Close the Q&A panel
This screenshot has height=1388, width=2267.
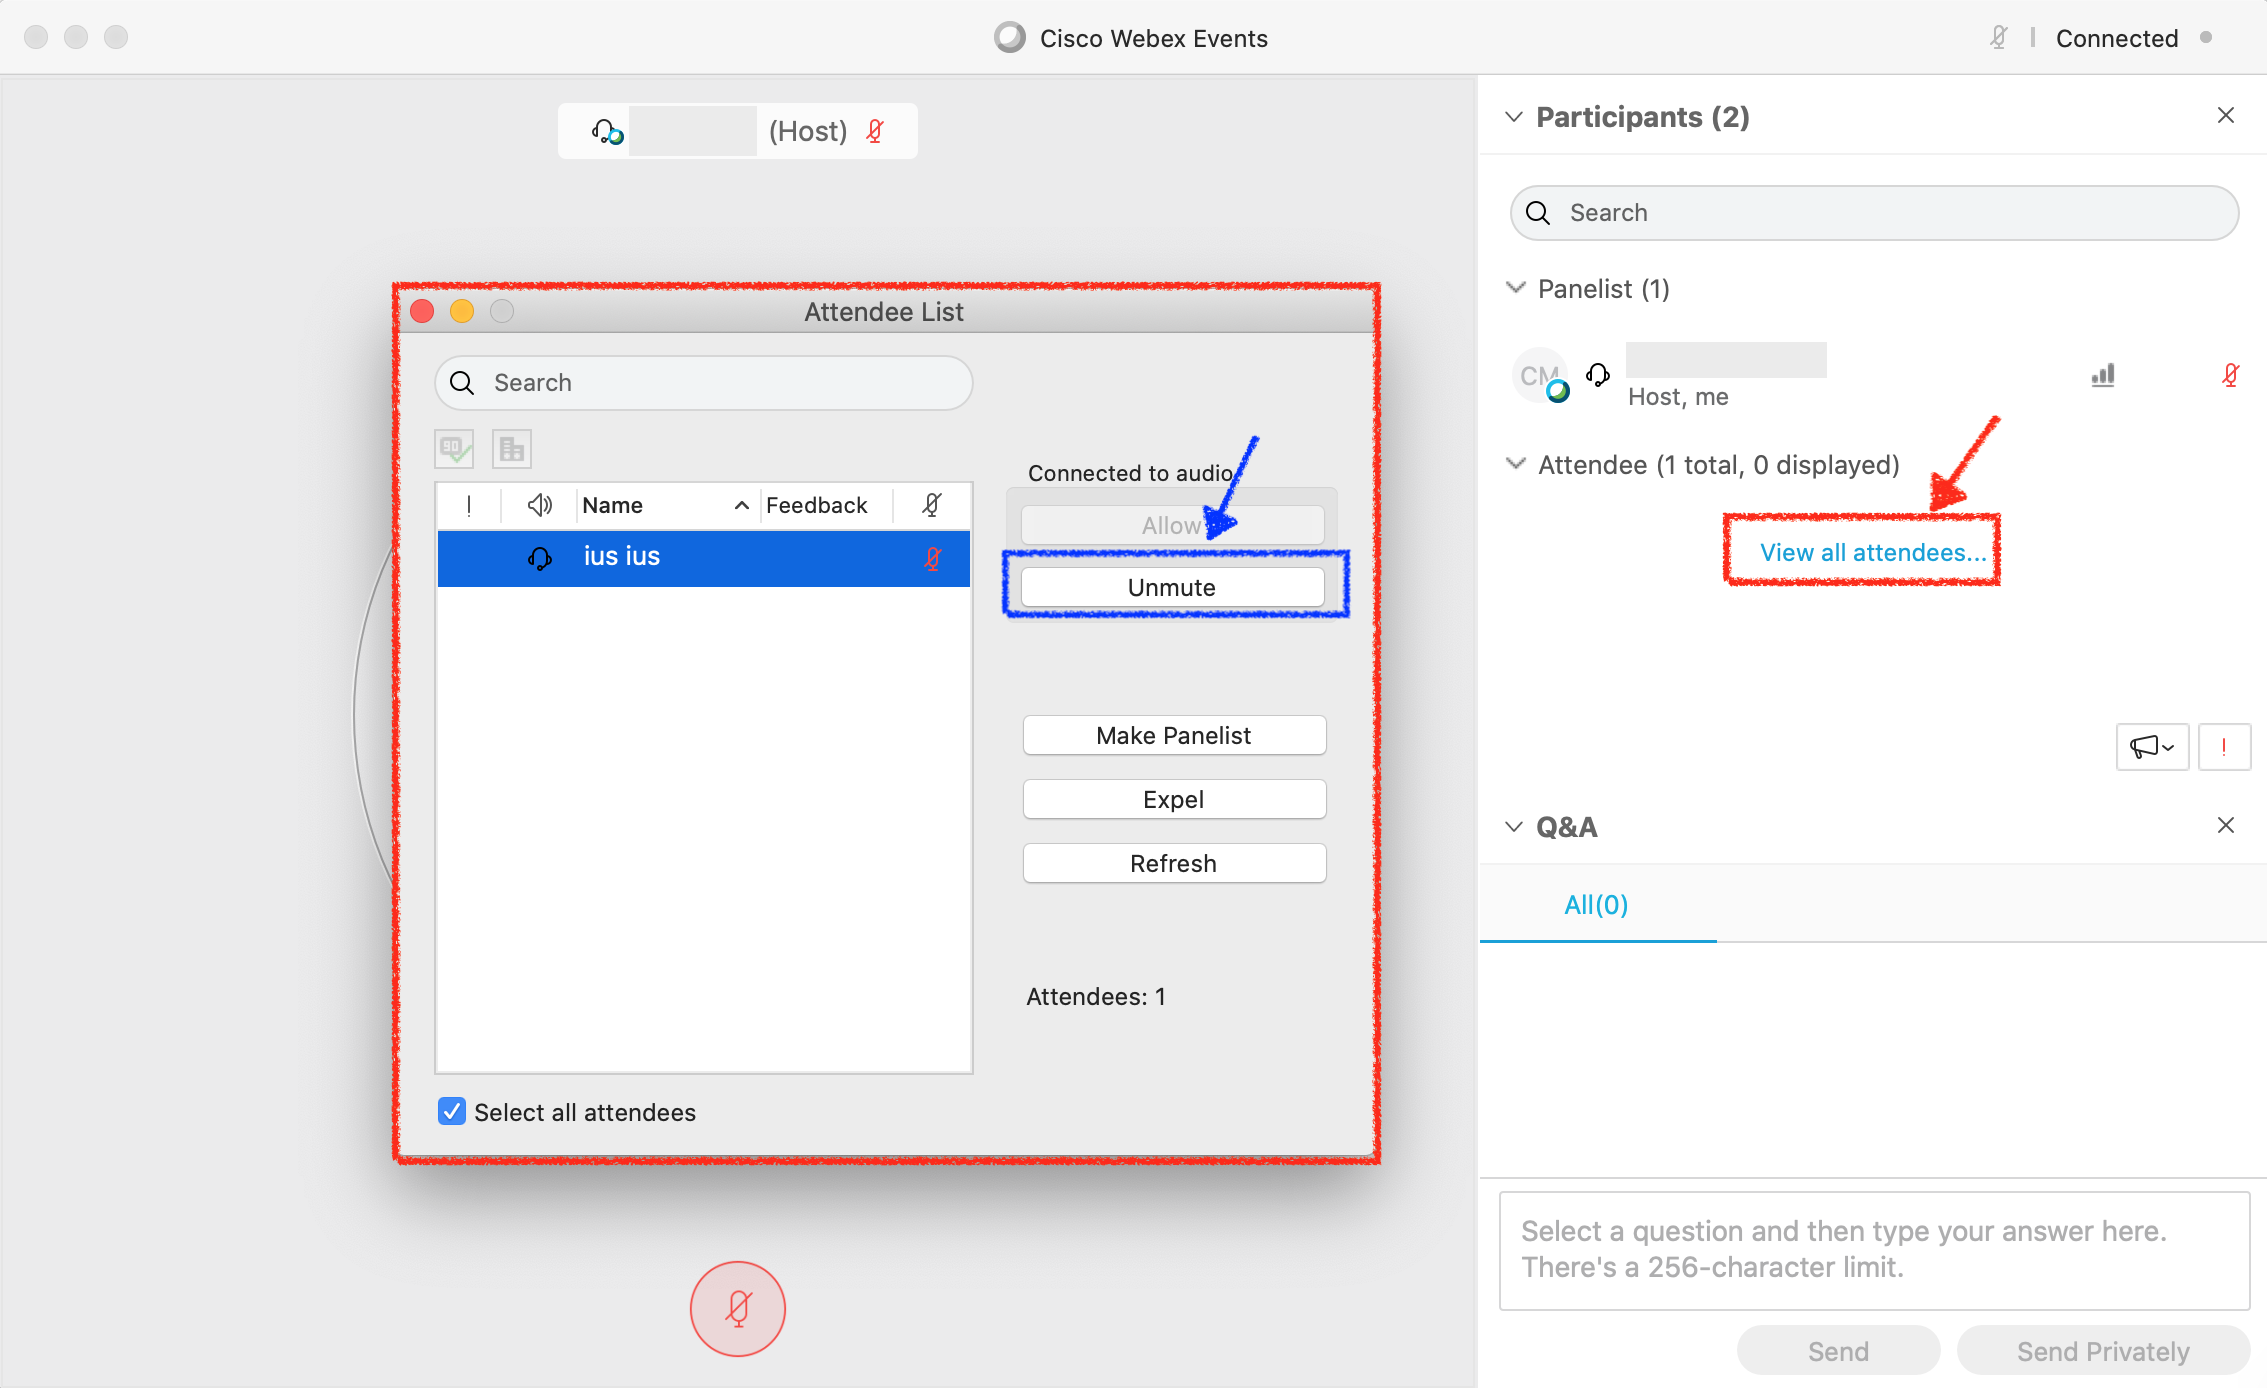pyautogui.click(x=2225, y=826)
